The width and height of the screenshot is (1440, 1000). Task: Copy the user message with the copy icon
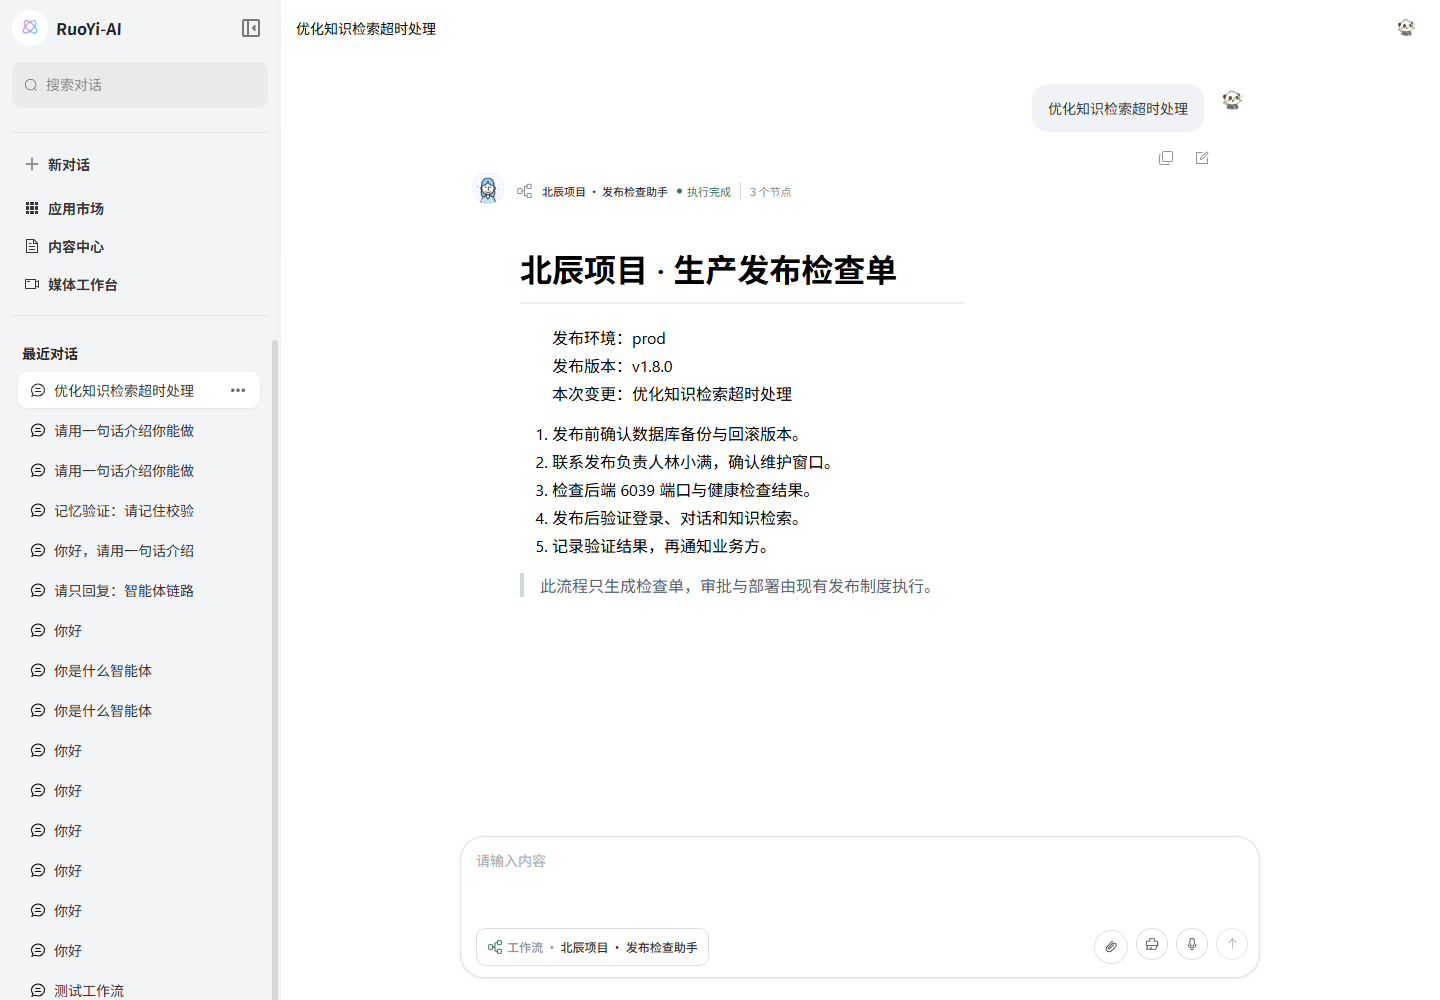[1166, 158]
